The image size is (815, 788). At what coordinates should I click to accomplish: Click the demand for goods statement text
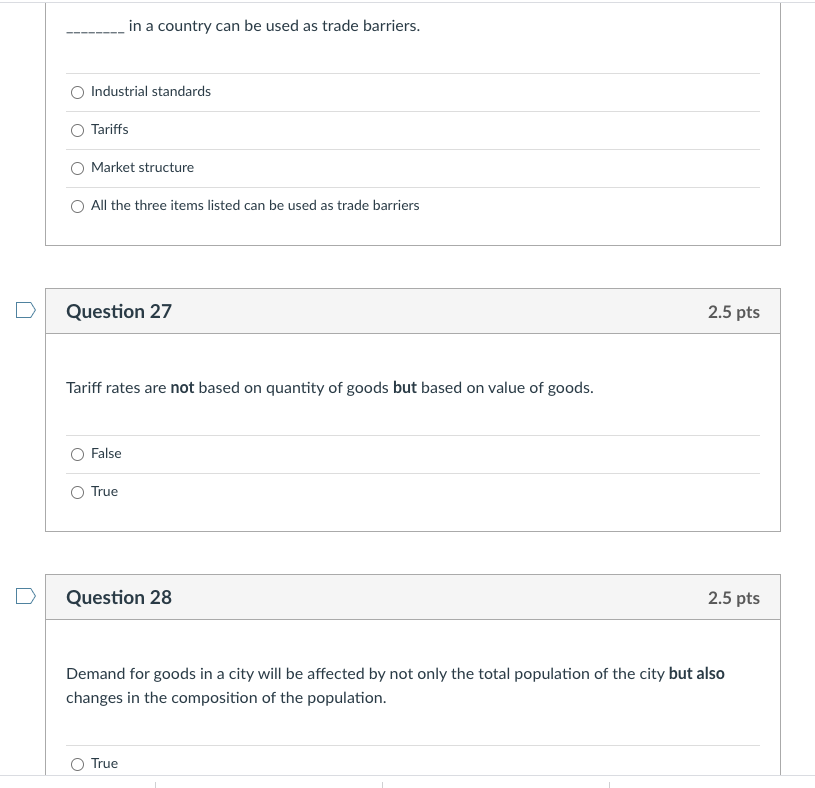tap(395, 685)
